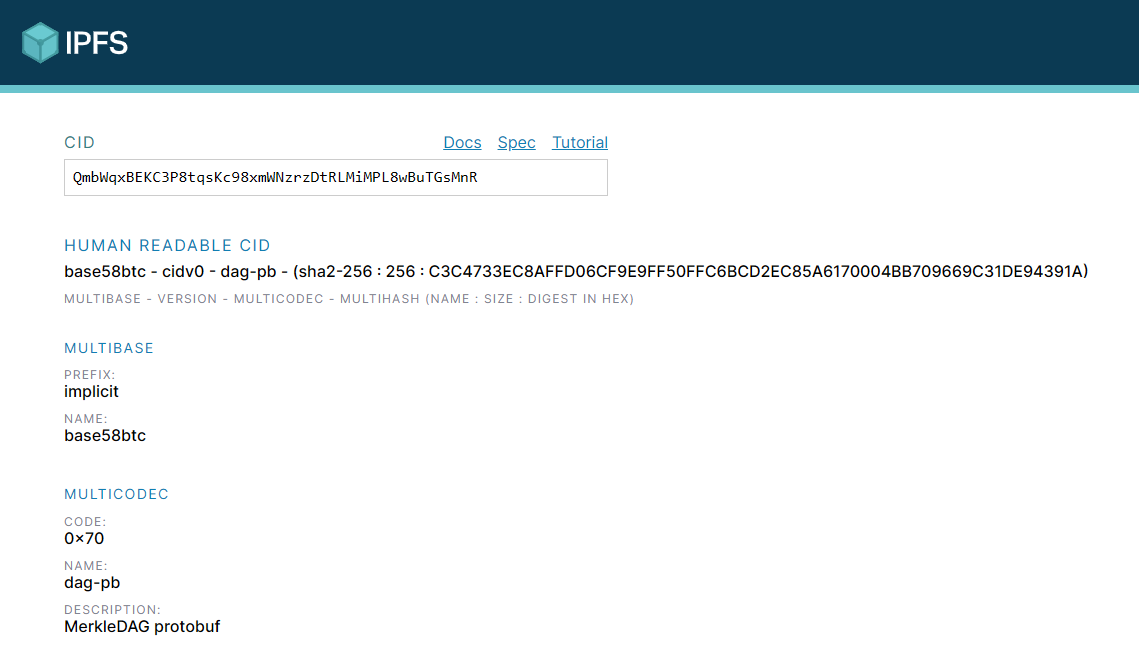
Task: Click the HUMAN READABLE CID heading
Action: [x=166, y=245]
